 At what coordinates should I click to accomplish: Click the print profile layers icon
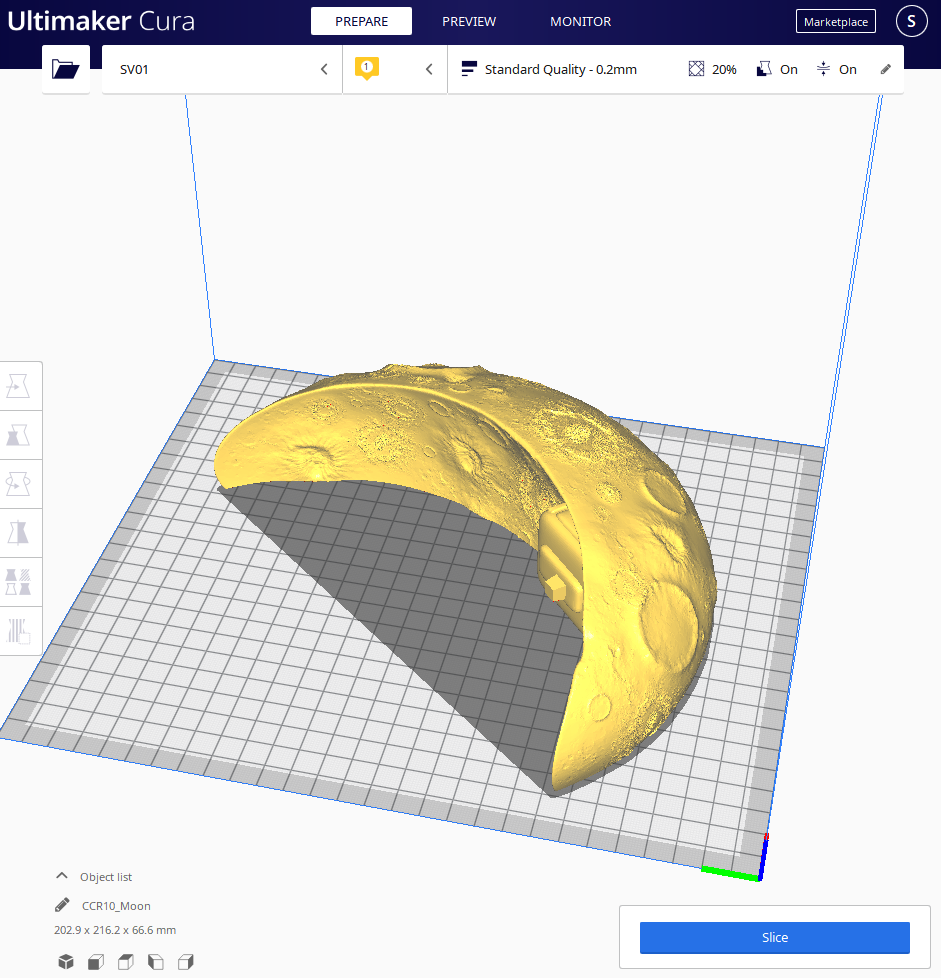469,69
